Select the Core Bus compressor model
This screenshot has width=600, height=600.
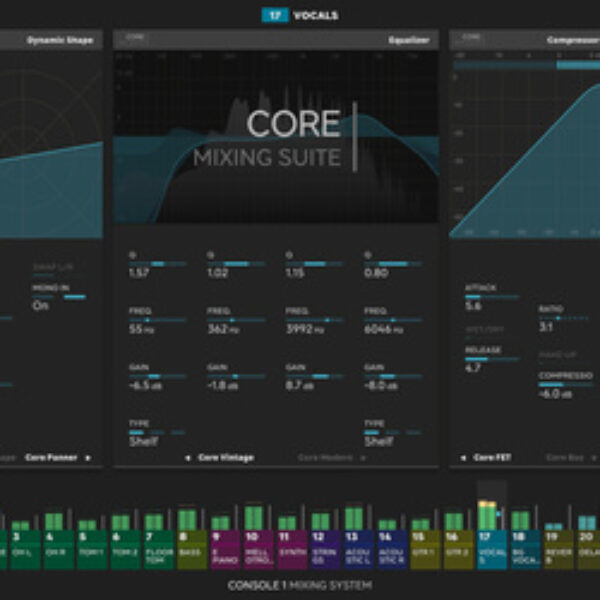tap(565, 458)
